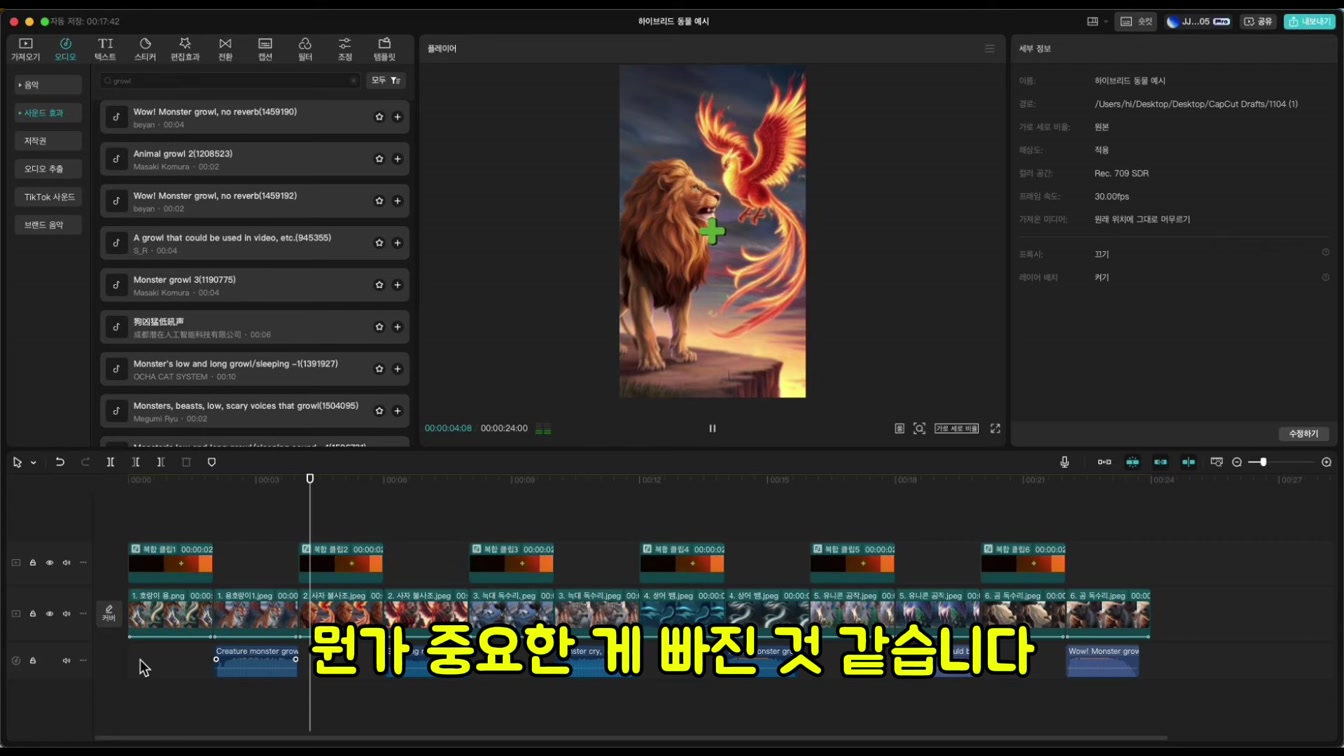Favorite Wow! Monster growl (1459192) with star

tap(379, 201)
